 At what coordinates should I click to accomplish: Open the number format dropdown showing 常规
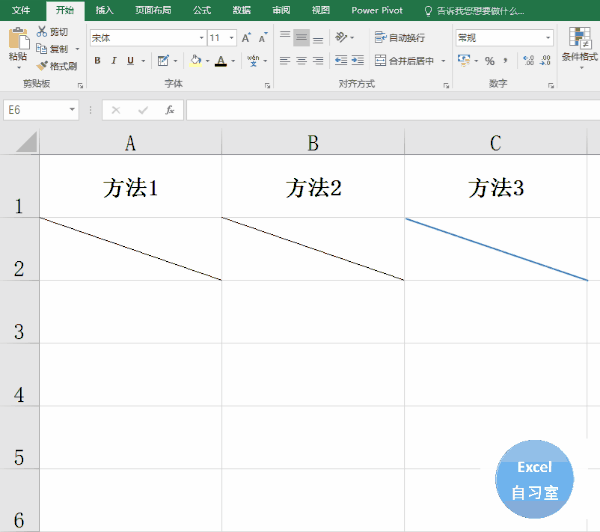(x=548, y=38)
